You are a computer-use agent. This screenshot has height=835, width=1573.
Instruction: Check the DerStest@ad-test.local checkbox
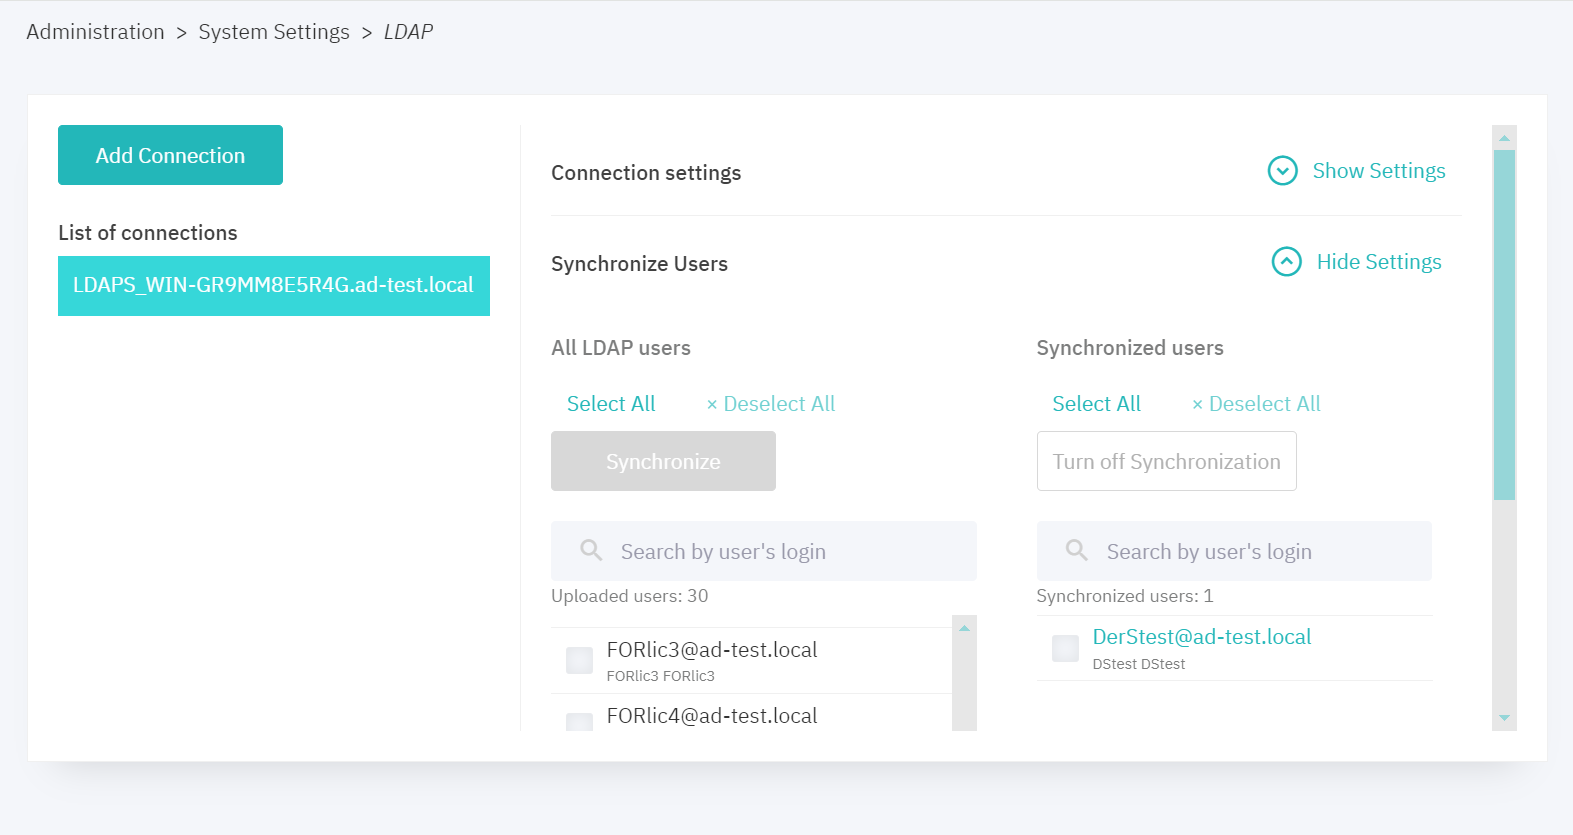point(1065,648)
